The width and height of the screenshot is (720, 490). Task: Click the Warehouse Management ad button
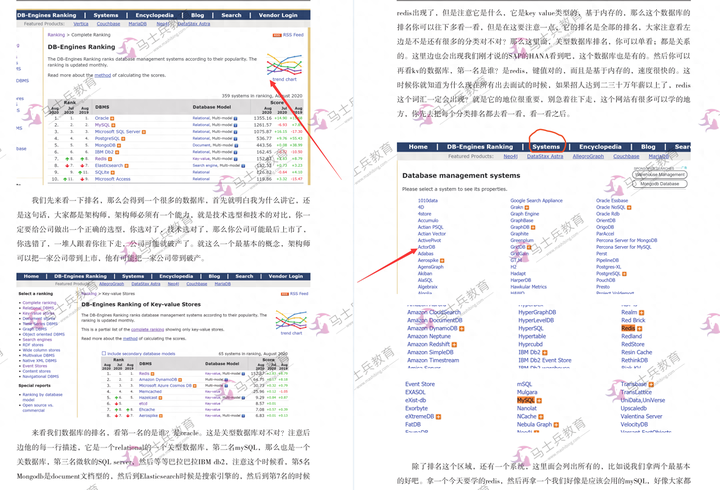pyautogui.click(x=660, y=175)
